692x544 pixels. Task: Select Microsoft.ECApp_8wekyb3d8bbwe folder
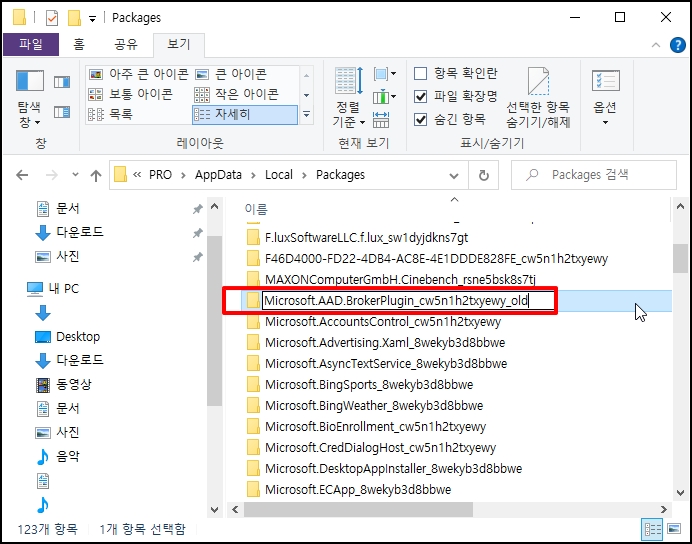tap(349, 489)
